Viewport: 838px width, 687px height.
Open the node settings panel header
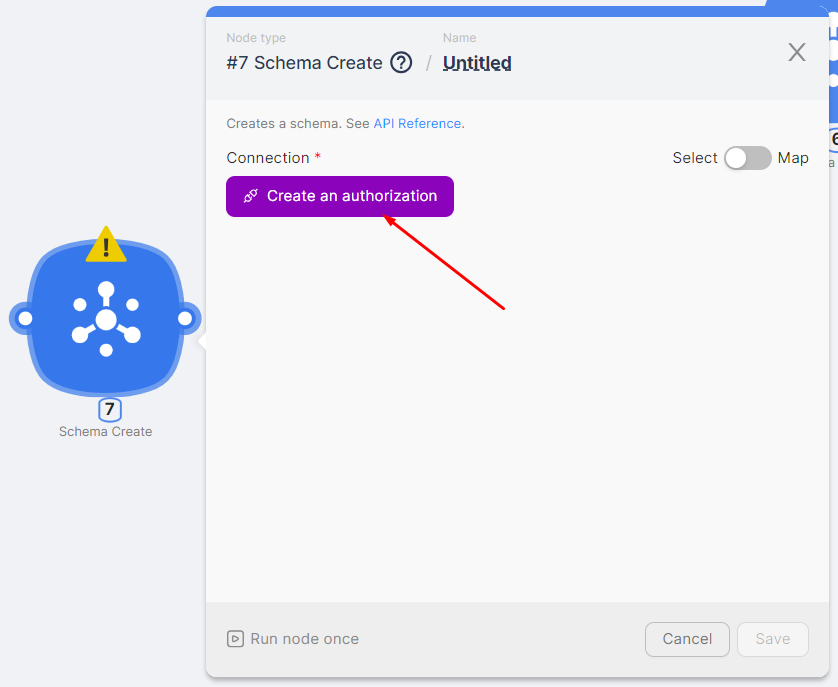coord(500,55)
